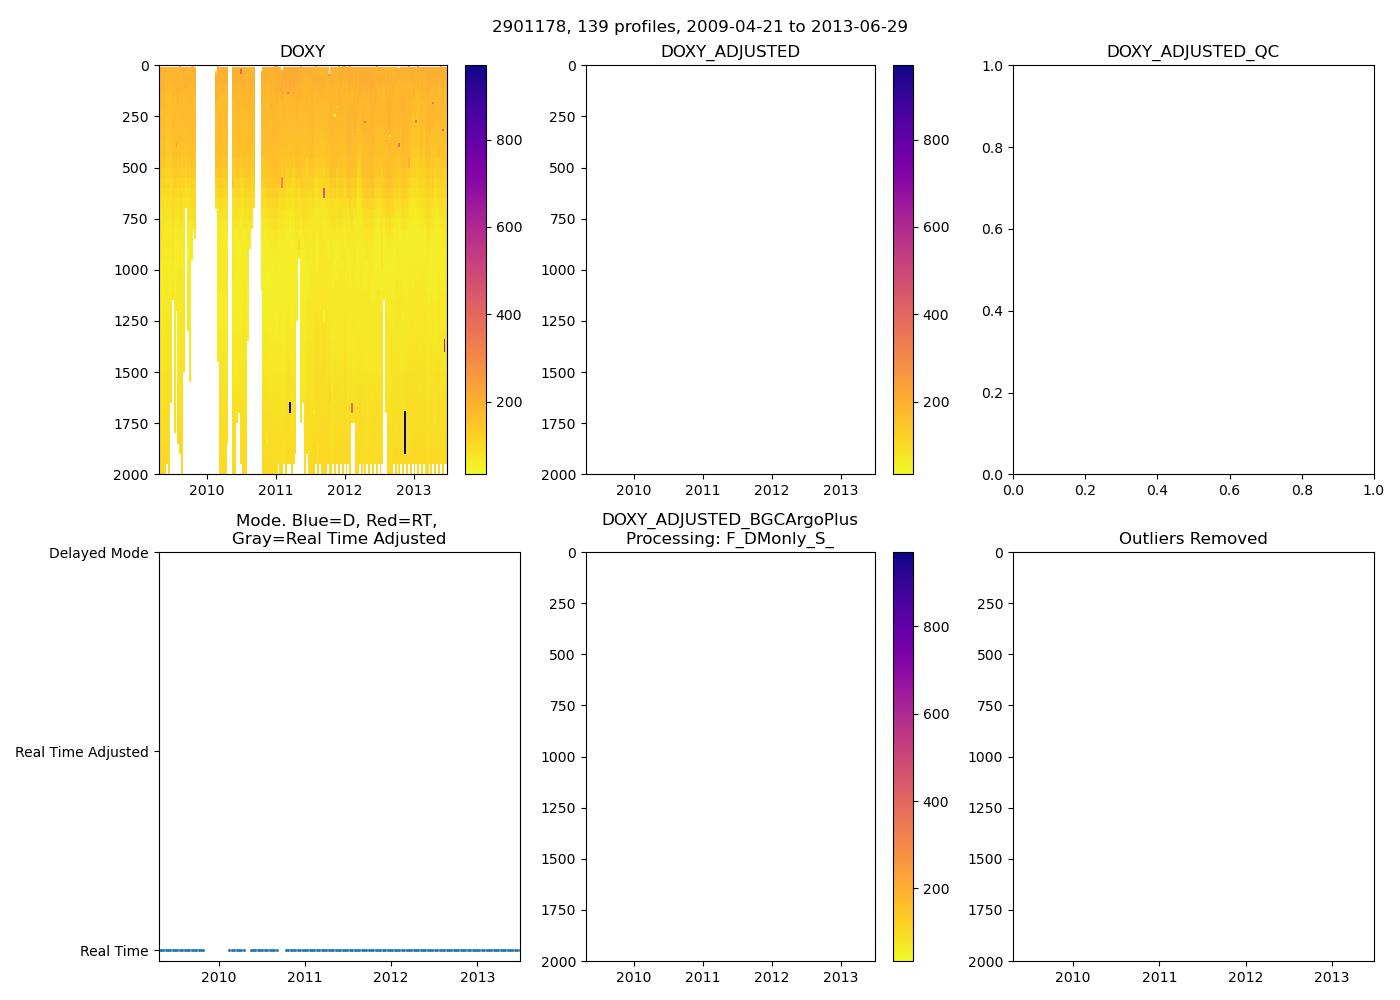
Task: Click the colorbar beside the DOXY heatmap
Action: click(476, 270)
